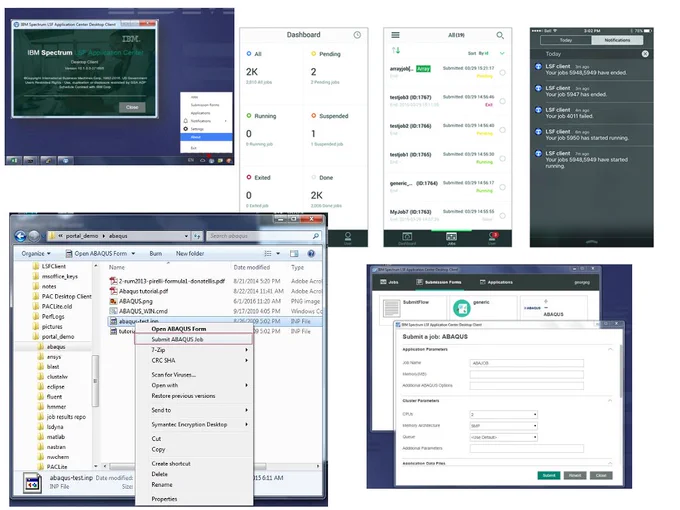Select the Abaqus tutorial.pdf file
This screenshot has width=680, height=510.
coord(144,291)
